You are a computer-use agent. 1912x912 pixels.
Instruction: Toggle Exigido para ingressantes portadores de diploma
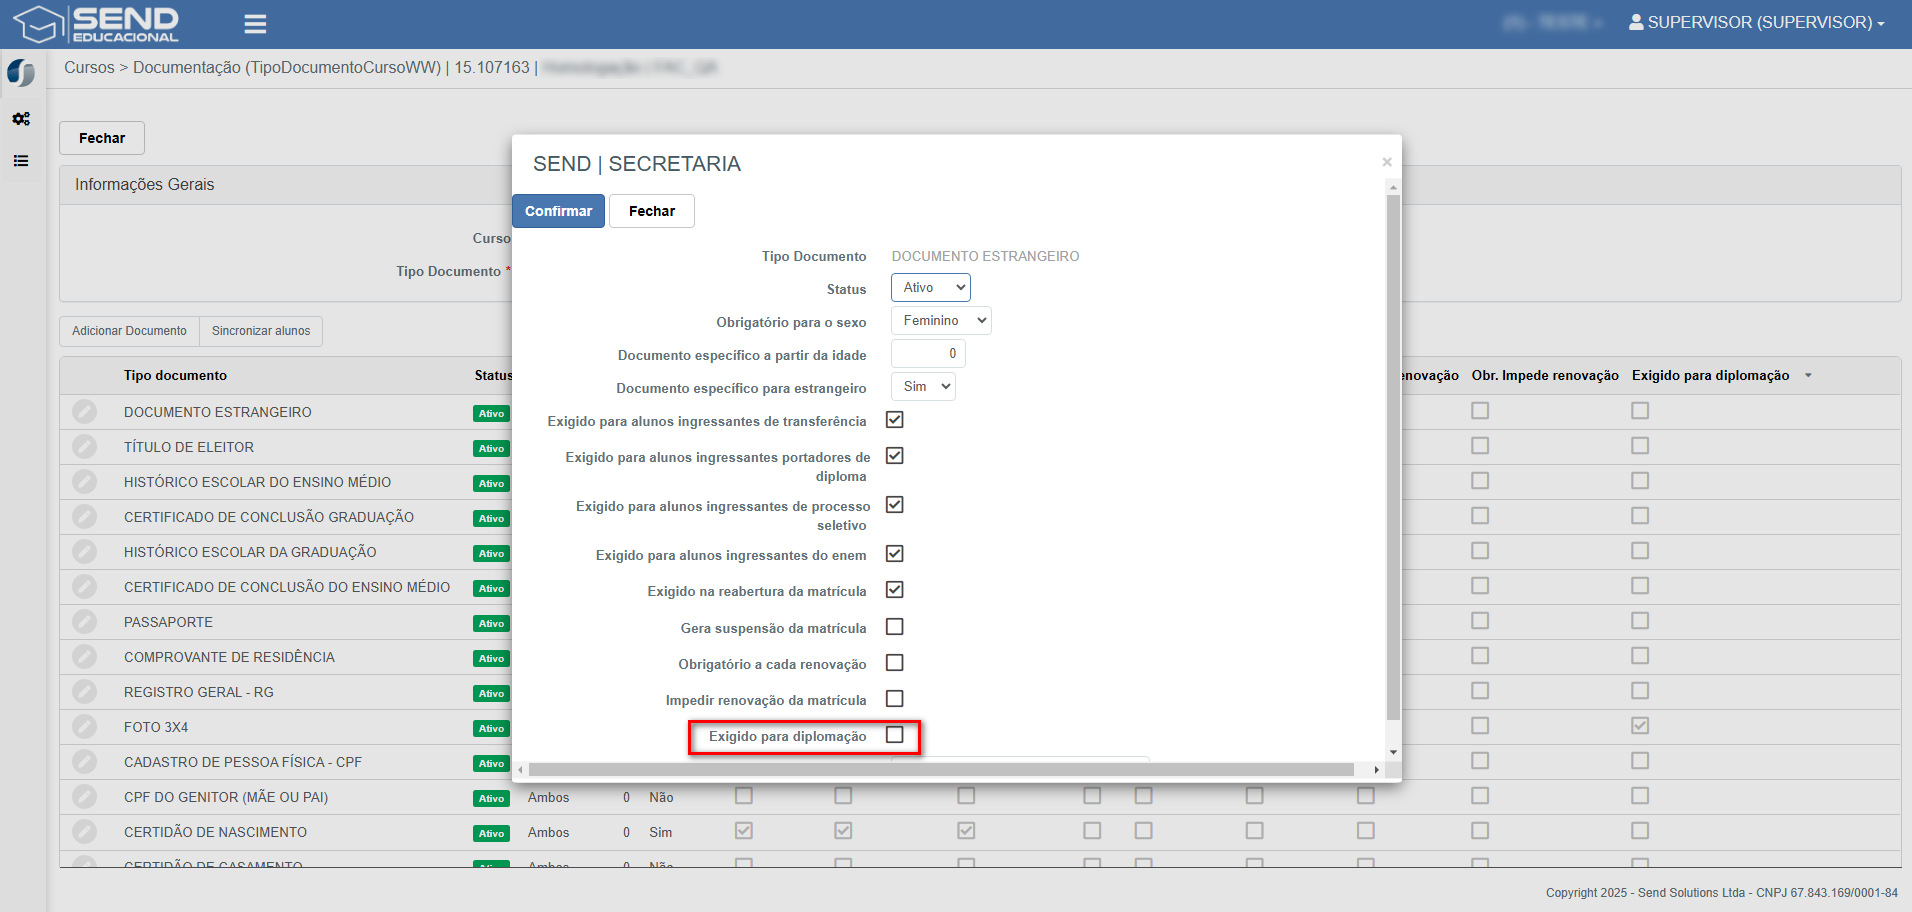[895, 456]
